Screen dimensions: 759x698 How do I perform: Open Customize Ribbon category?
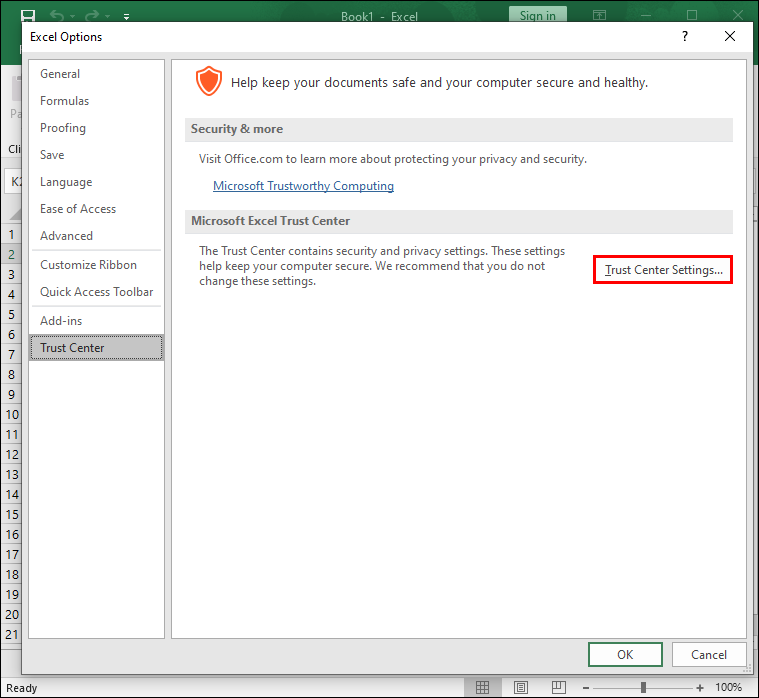coord(96,265)
